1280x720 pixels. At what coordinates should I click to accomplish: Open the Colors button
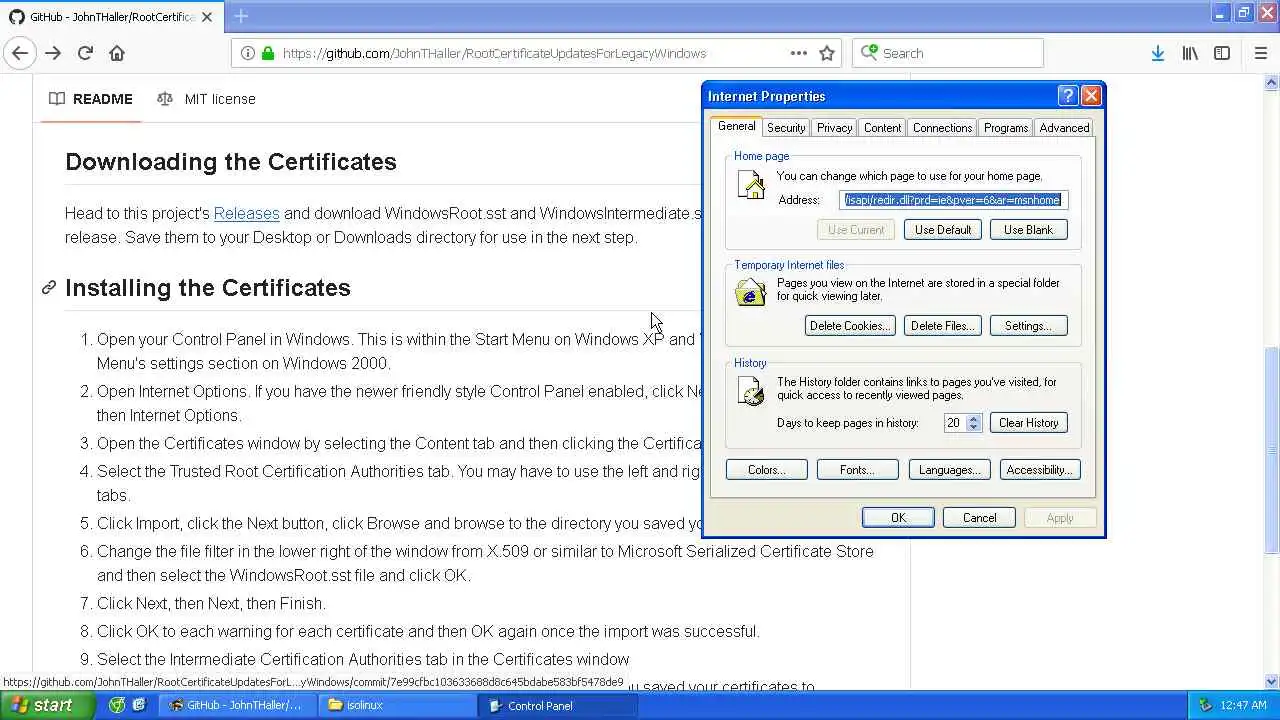coord(766,470)
